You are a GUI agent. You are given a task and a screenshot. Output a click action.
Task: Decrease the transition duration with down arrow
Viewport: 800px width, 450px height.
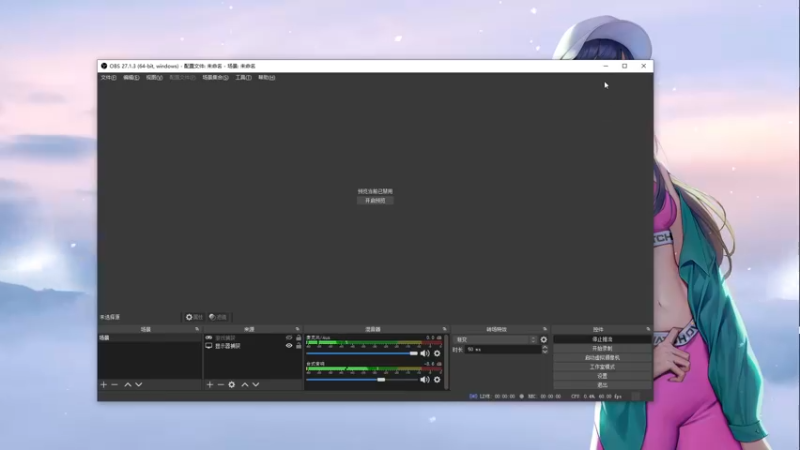pyautogui.click(x=545, y=352)
